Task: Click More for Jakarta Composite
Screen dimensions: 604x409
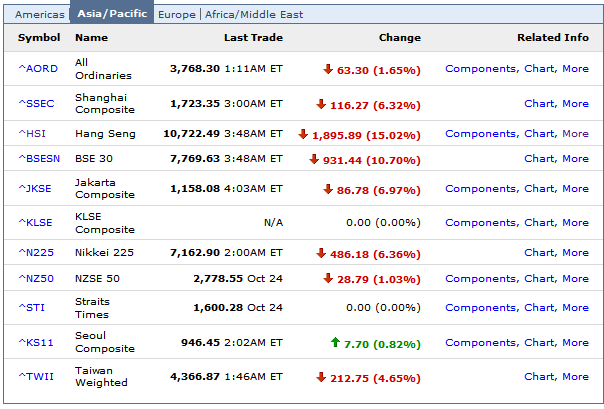Action: pos(575,189)
